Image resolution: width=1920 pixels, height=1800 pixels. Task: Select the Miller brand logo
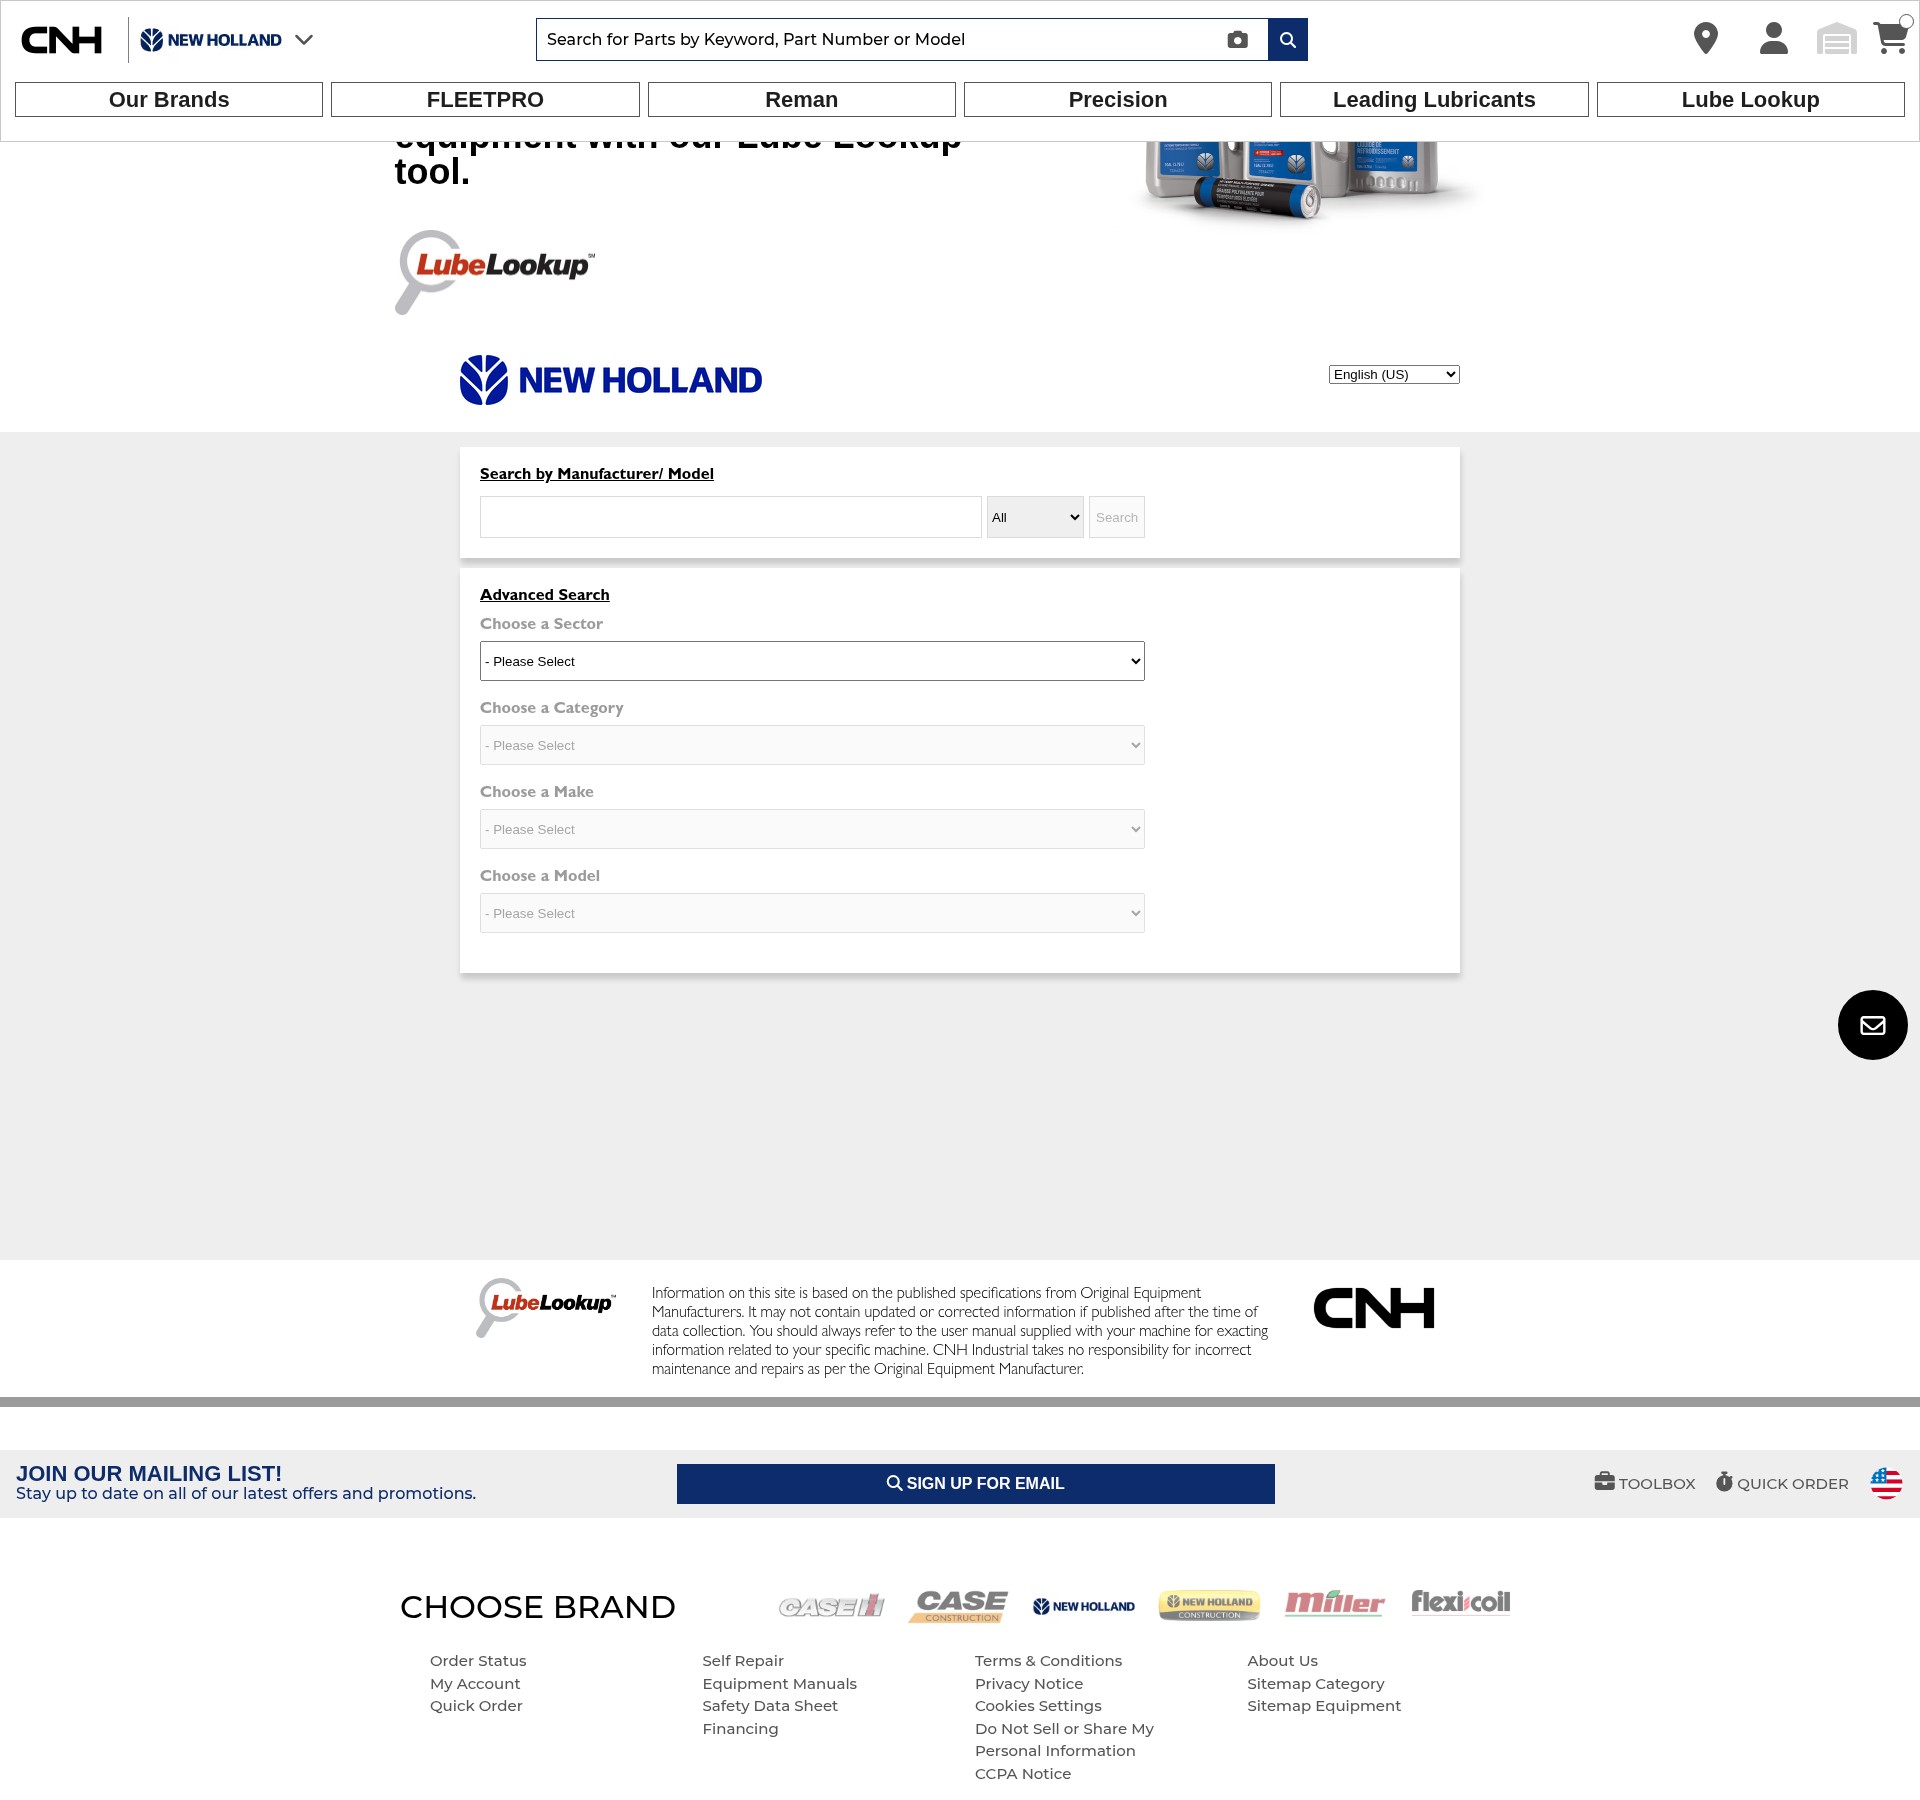point(1335,1603)
